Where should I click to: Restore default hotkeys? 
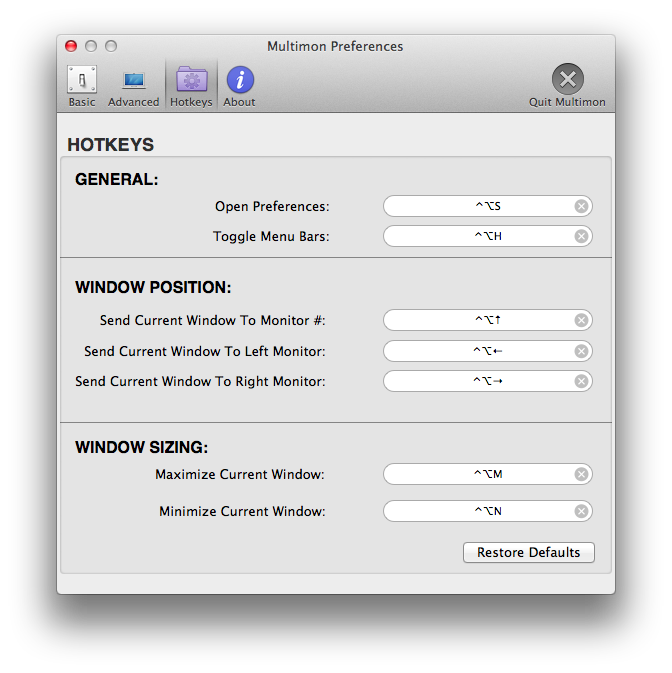coord(529,552)
